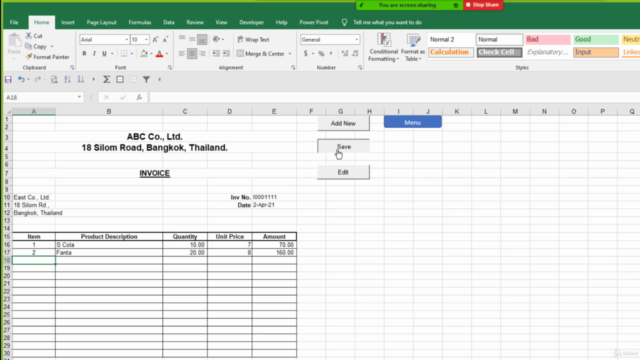Toggle bold formatting
The width and height of the screenshot is (640, 360).
click(84, 53)
